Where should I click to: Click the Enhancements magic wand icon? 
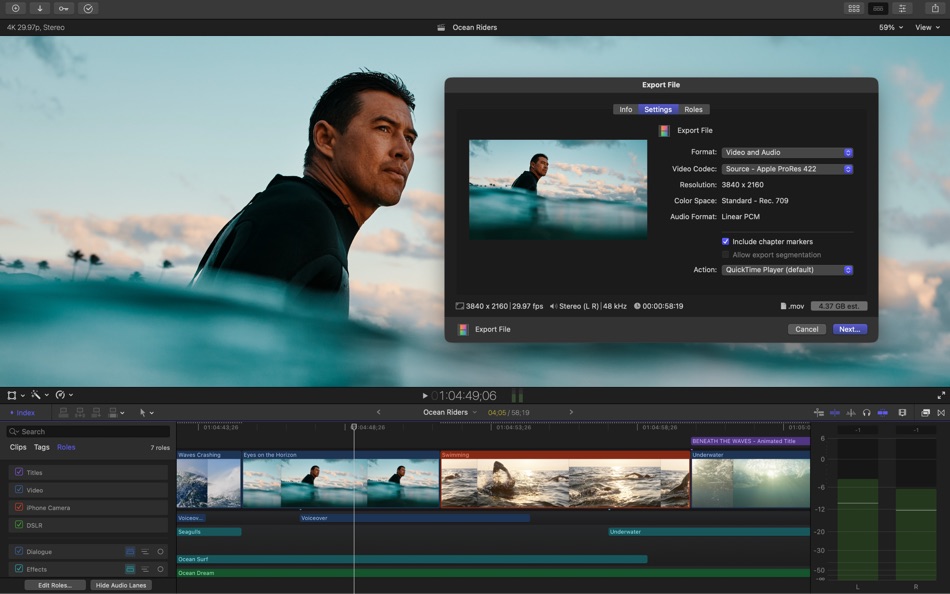click(34, 394)
